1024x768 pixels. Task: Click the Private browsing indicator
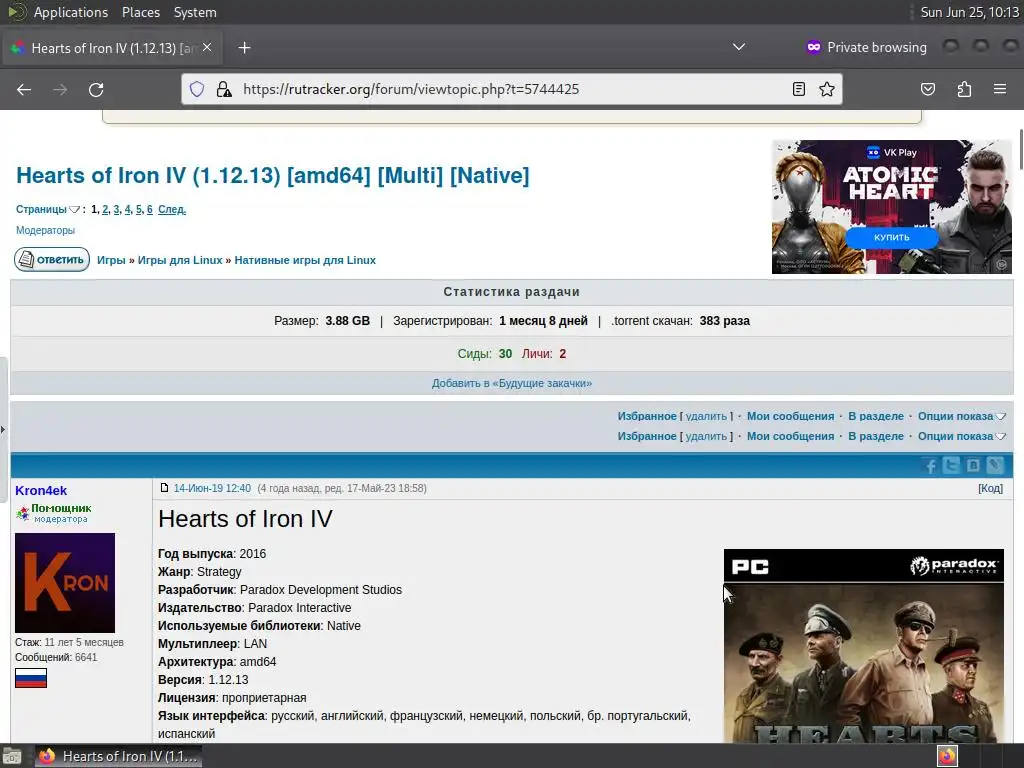(867, 47)
